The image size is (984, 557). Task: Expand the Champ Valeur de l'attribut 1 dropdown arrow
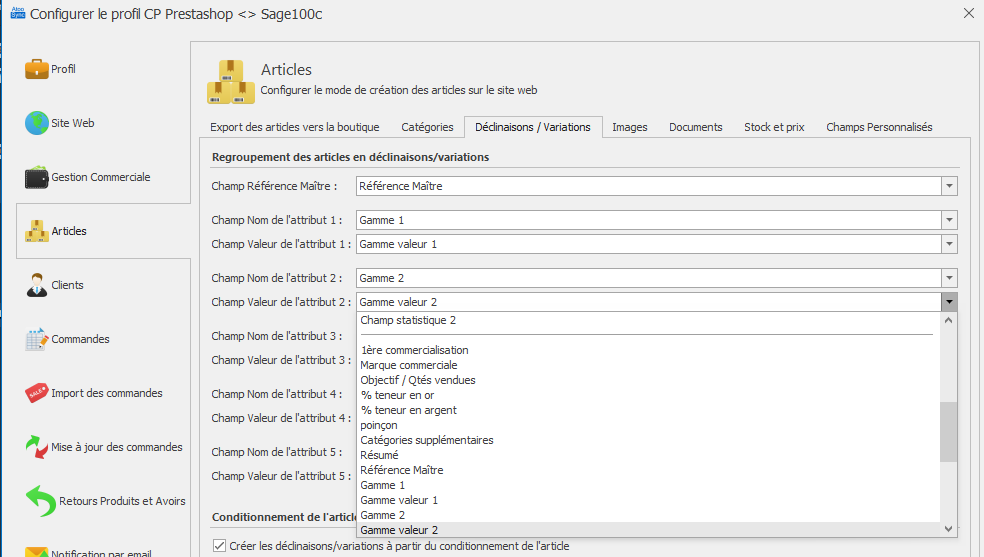[x=949, y=244]
